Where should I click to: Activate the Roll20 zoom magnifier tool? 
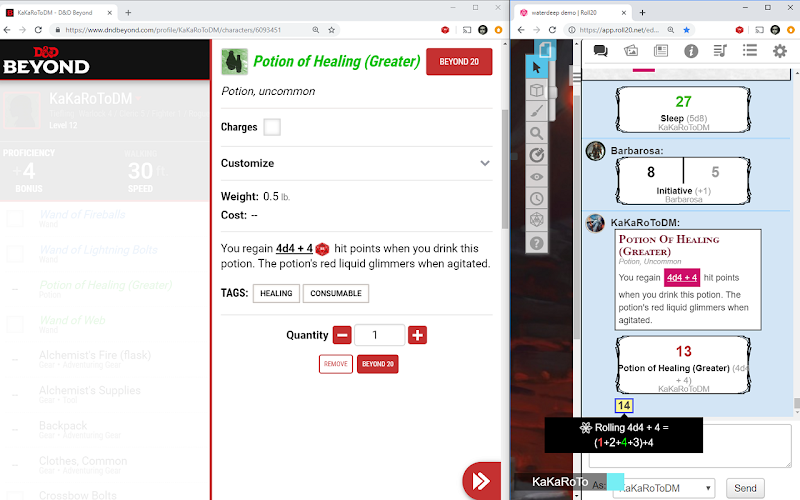click(x=536, y=134)
